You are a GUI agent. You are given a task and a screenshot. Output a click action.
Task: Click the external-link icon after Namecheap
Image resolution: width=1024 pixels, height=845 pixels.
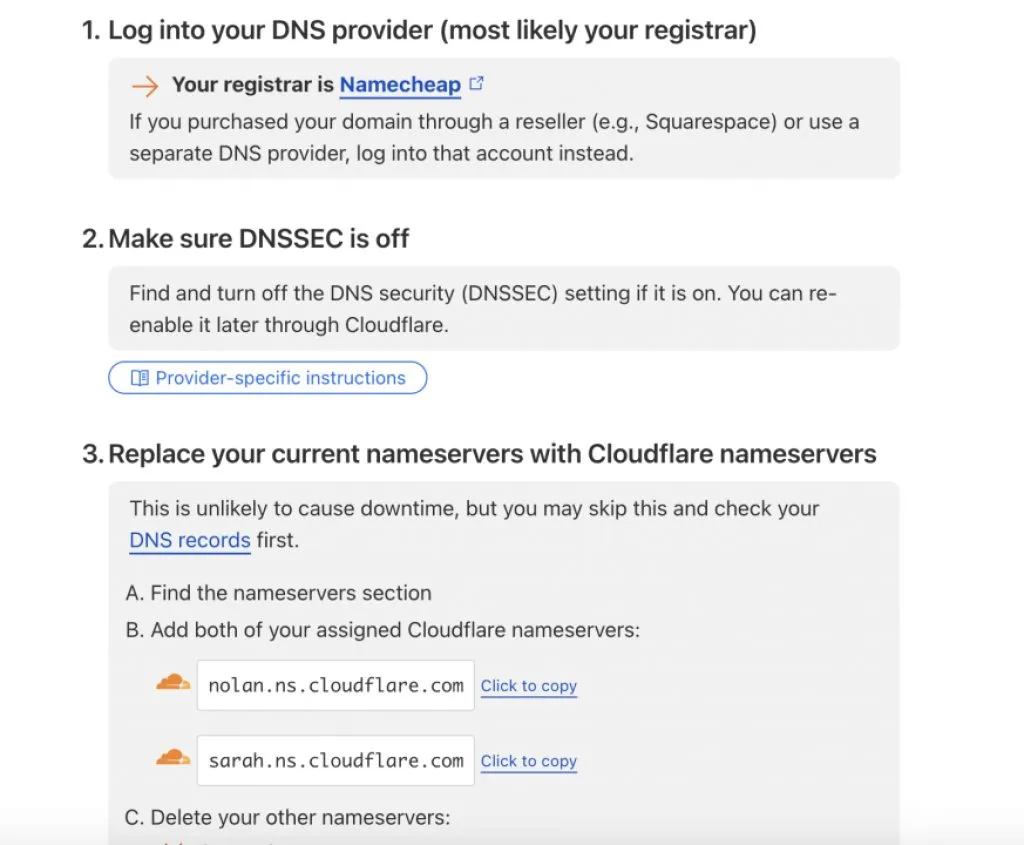click(x=477, y=84)
